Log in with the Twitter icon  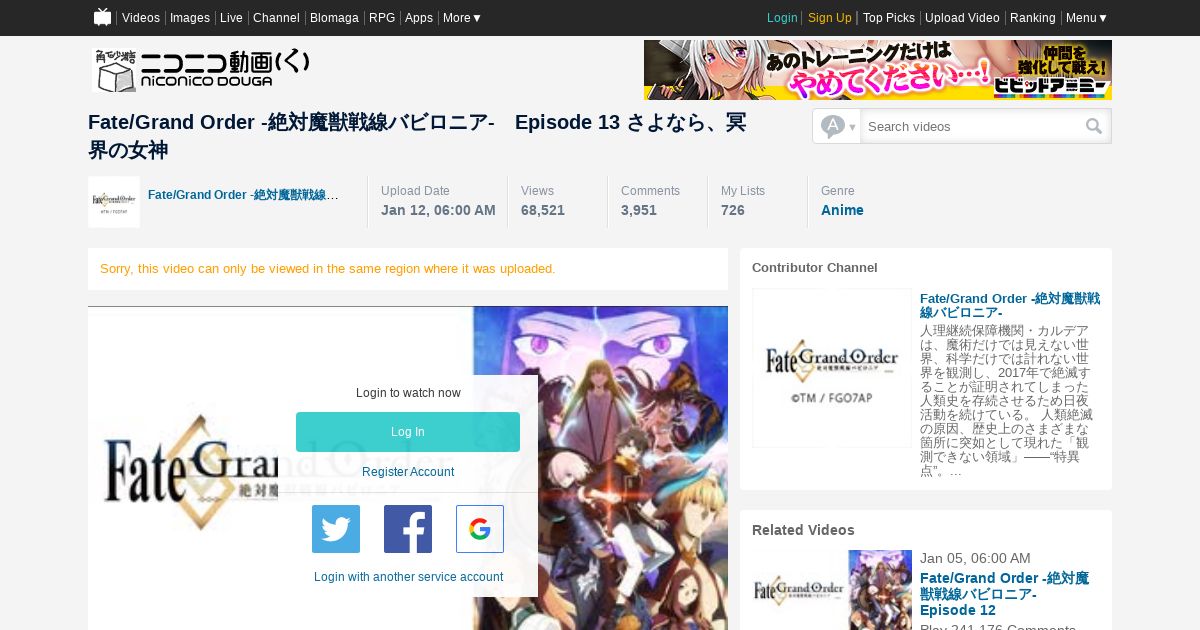336,529
